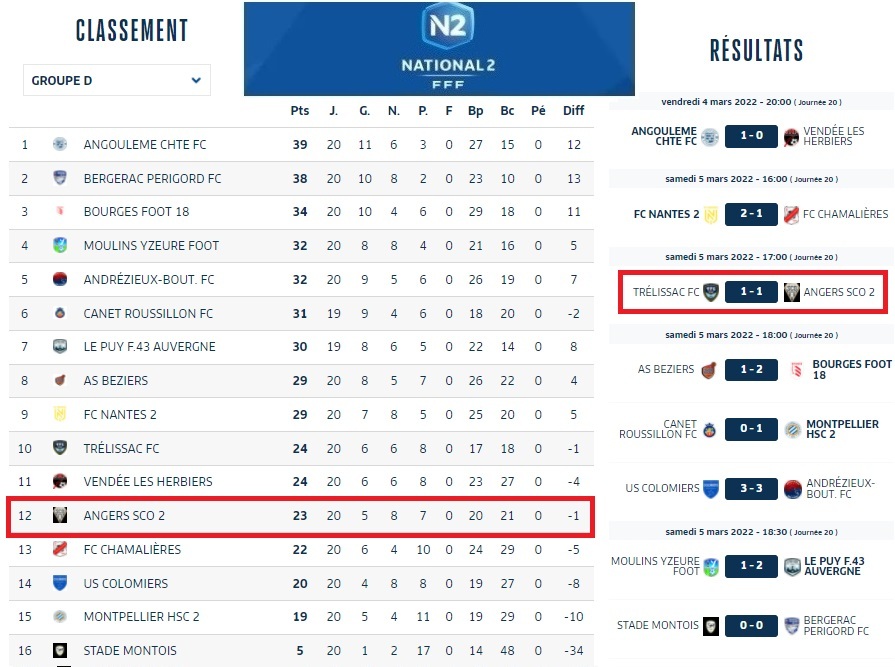Viewport: 895px width, 667px height.
Task: Click the Moulins Yzeure Foot crest in standings
Action: (60, 245)
